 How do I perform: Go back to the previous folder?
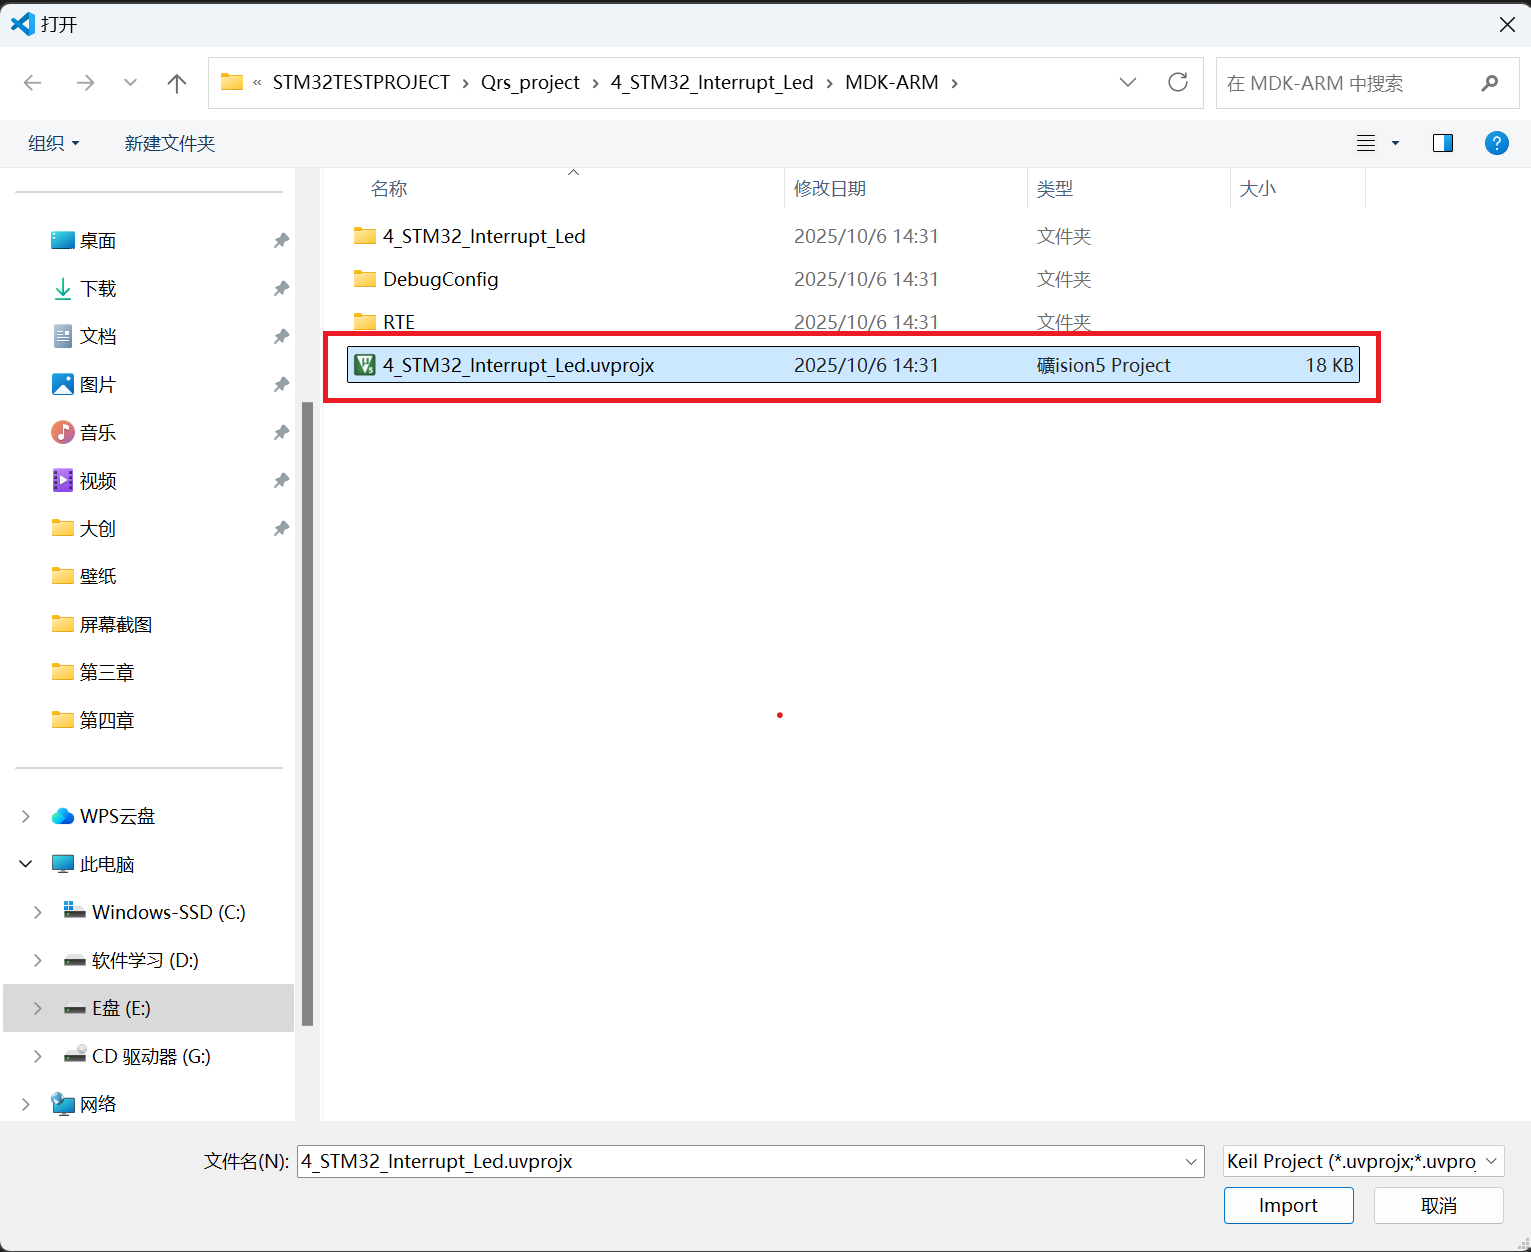[33, 83]
